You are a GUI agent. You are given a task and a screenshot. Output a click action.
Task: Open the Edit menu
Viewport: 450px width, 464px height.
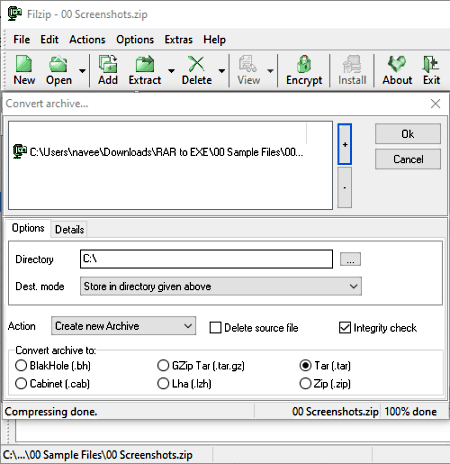(x=49, y=39)
